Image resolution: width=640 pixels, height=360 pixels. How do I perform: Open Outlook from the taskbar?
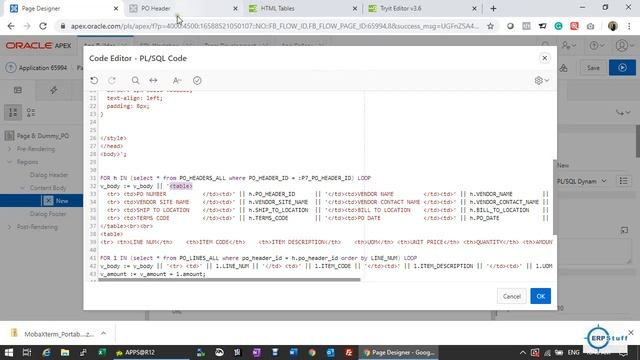click(330, 352)
